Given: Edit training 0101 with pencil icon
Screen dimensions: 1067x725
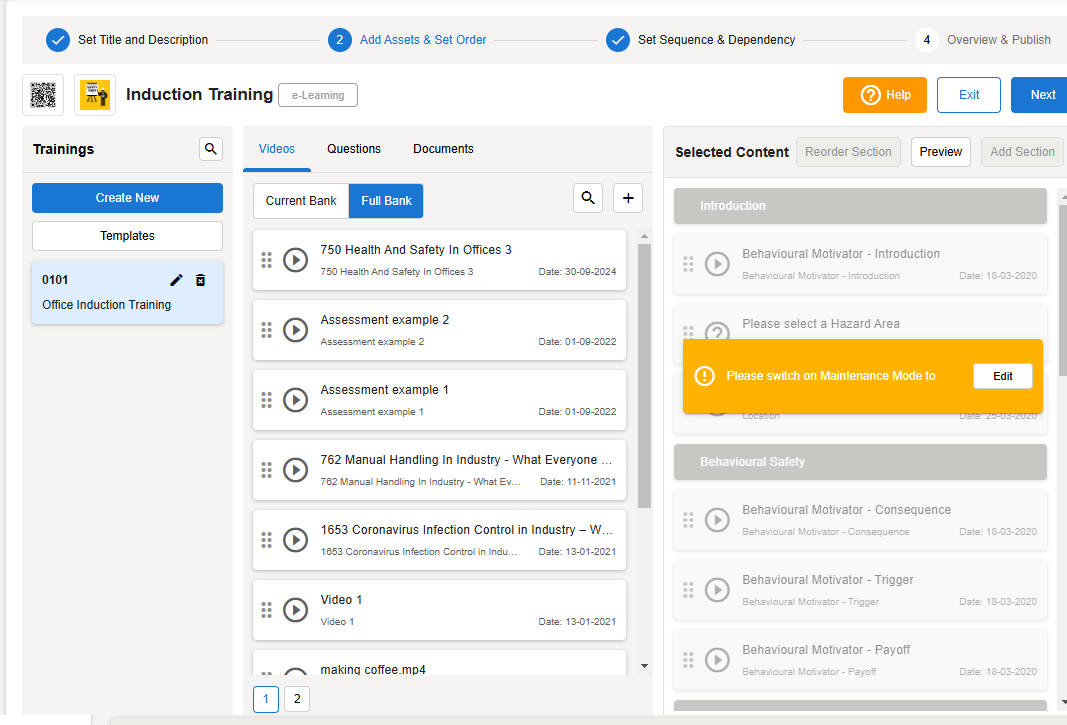Looking at the screenshot, I should tap(177, 280).
